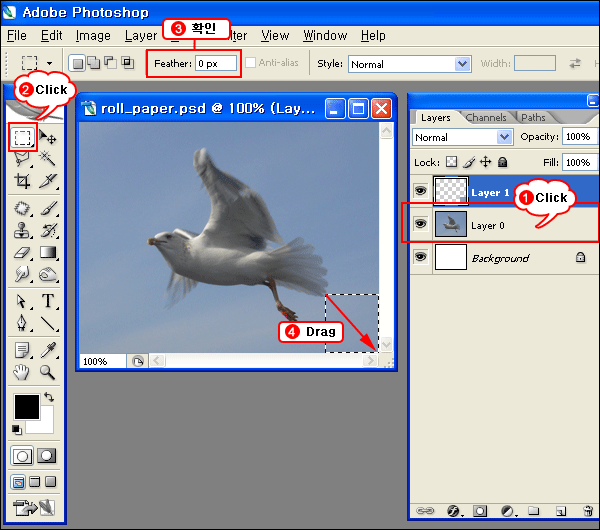This screenshot has height=530, width=600.
Task: Select the Smudge tool
Action: [22, 274]
